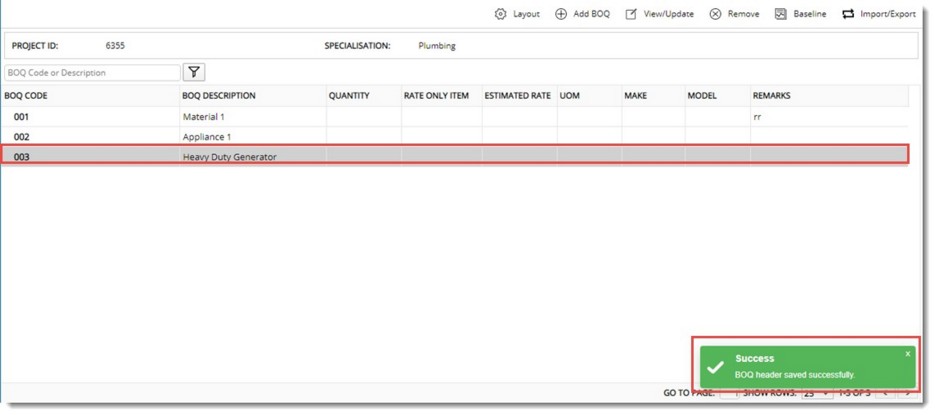Click the View/Update edit icon
The height and width of the screenshot is (415, 935).
[x=631, y=14]
